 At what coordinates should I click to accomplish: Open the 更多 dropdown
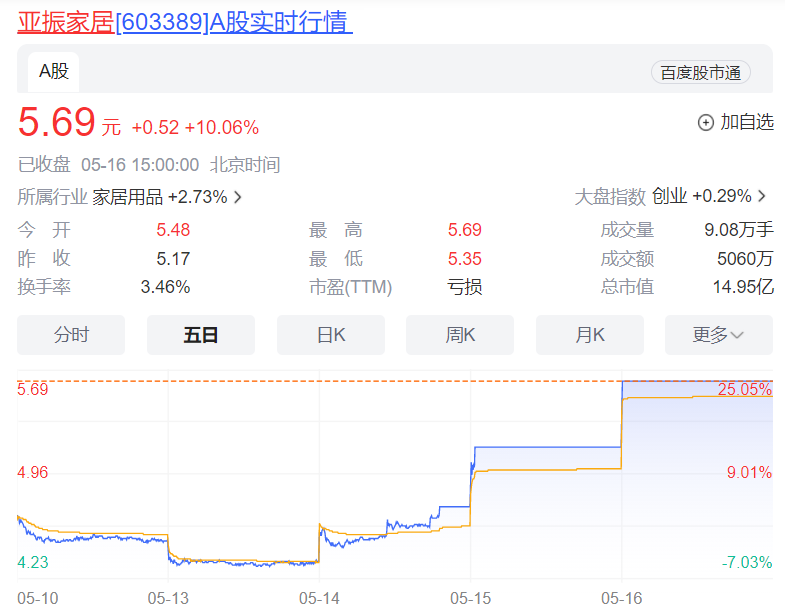pos(719,335)
